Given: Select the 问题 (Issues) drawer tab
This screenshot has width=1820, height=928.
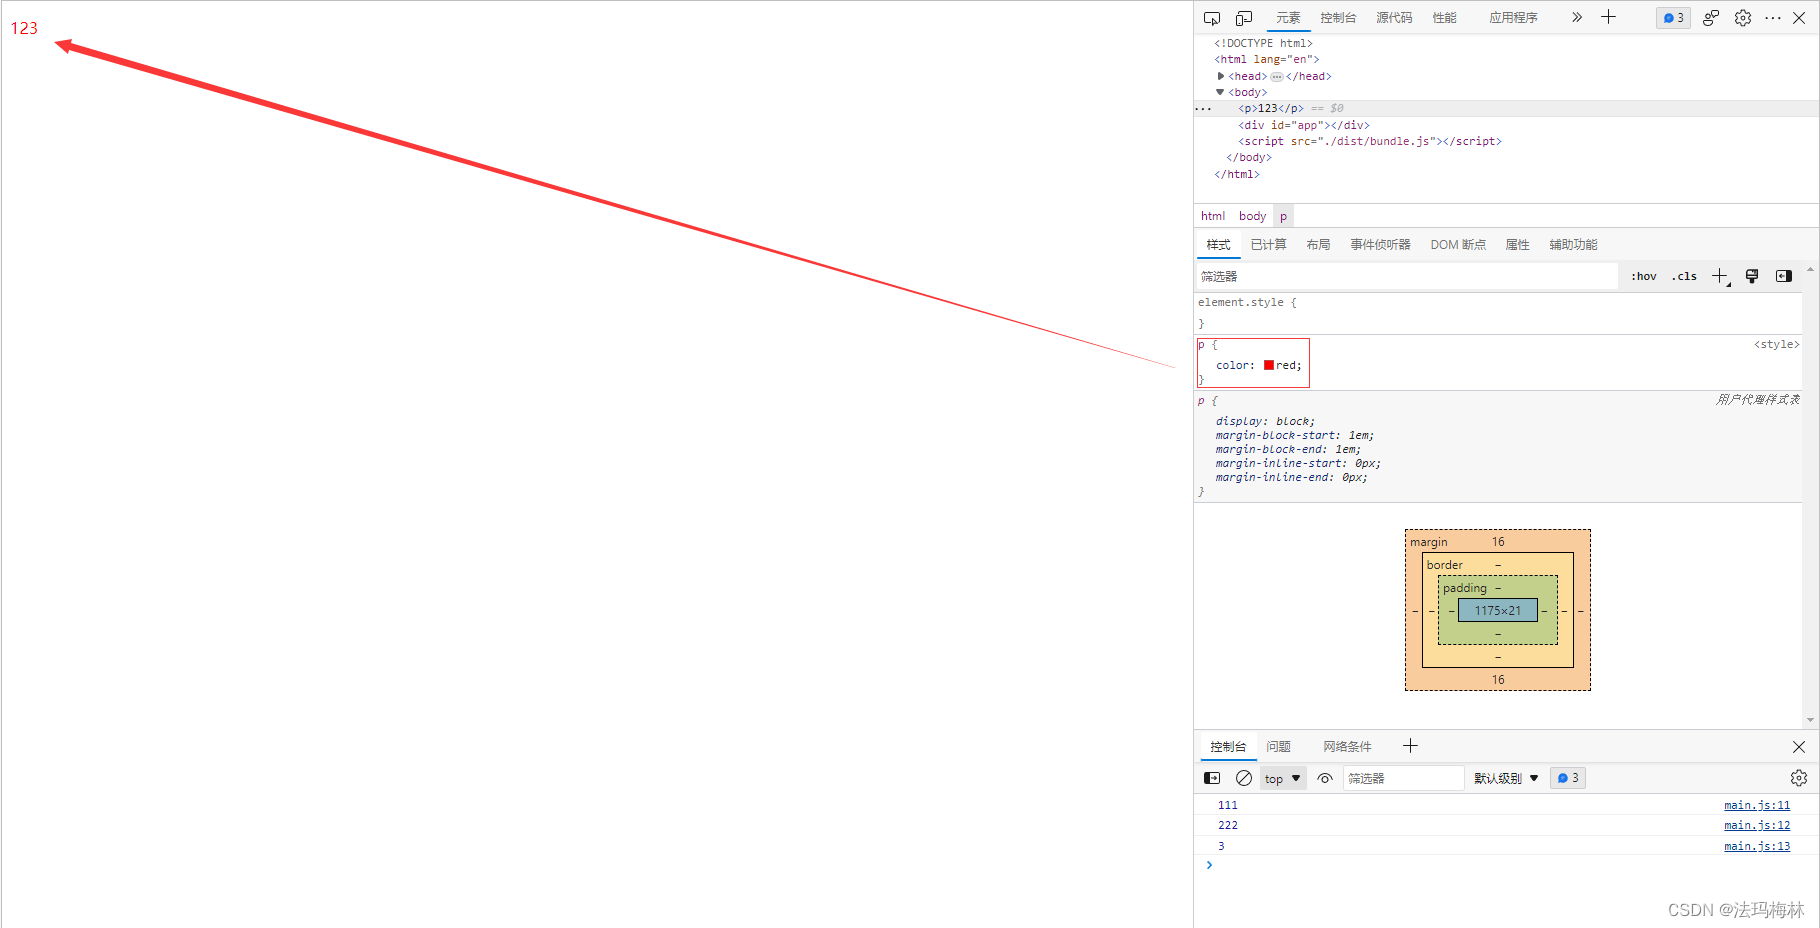Looking at the screenshot, I should [x=1278, y=747].
